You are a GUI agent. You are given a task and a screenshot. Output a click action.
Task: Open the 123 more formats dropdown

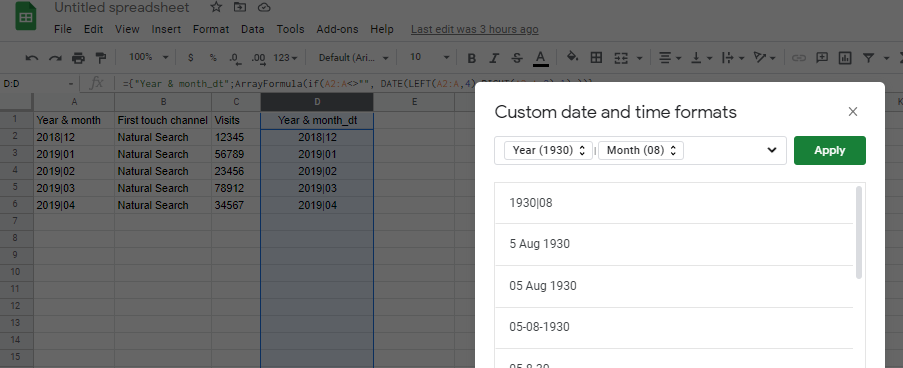[x=285, y=58]
